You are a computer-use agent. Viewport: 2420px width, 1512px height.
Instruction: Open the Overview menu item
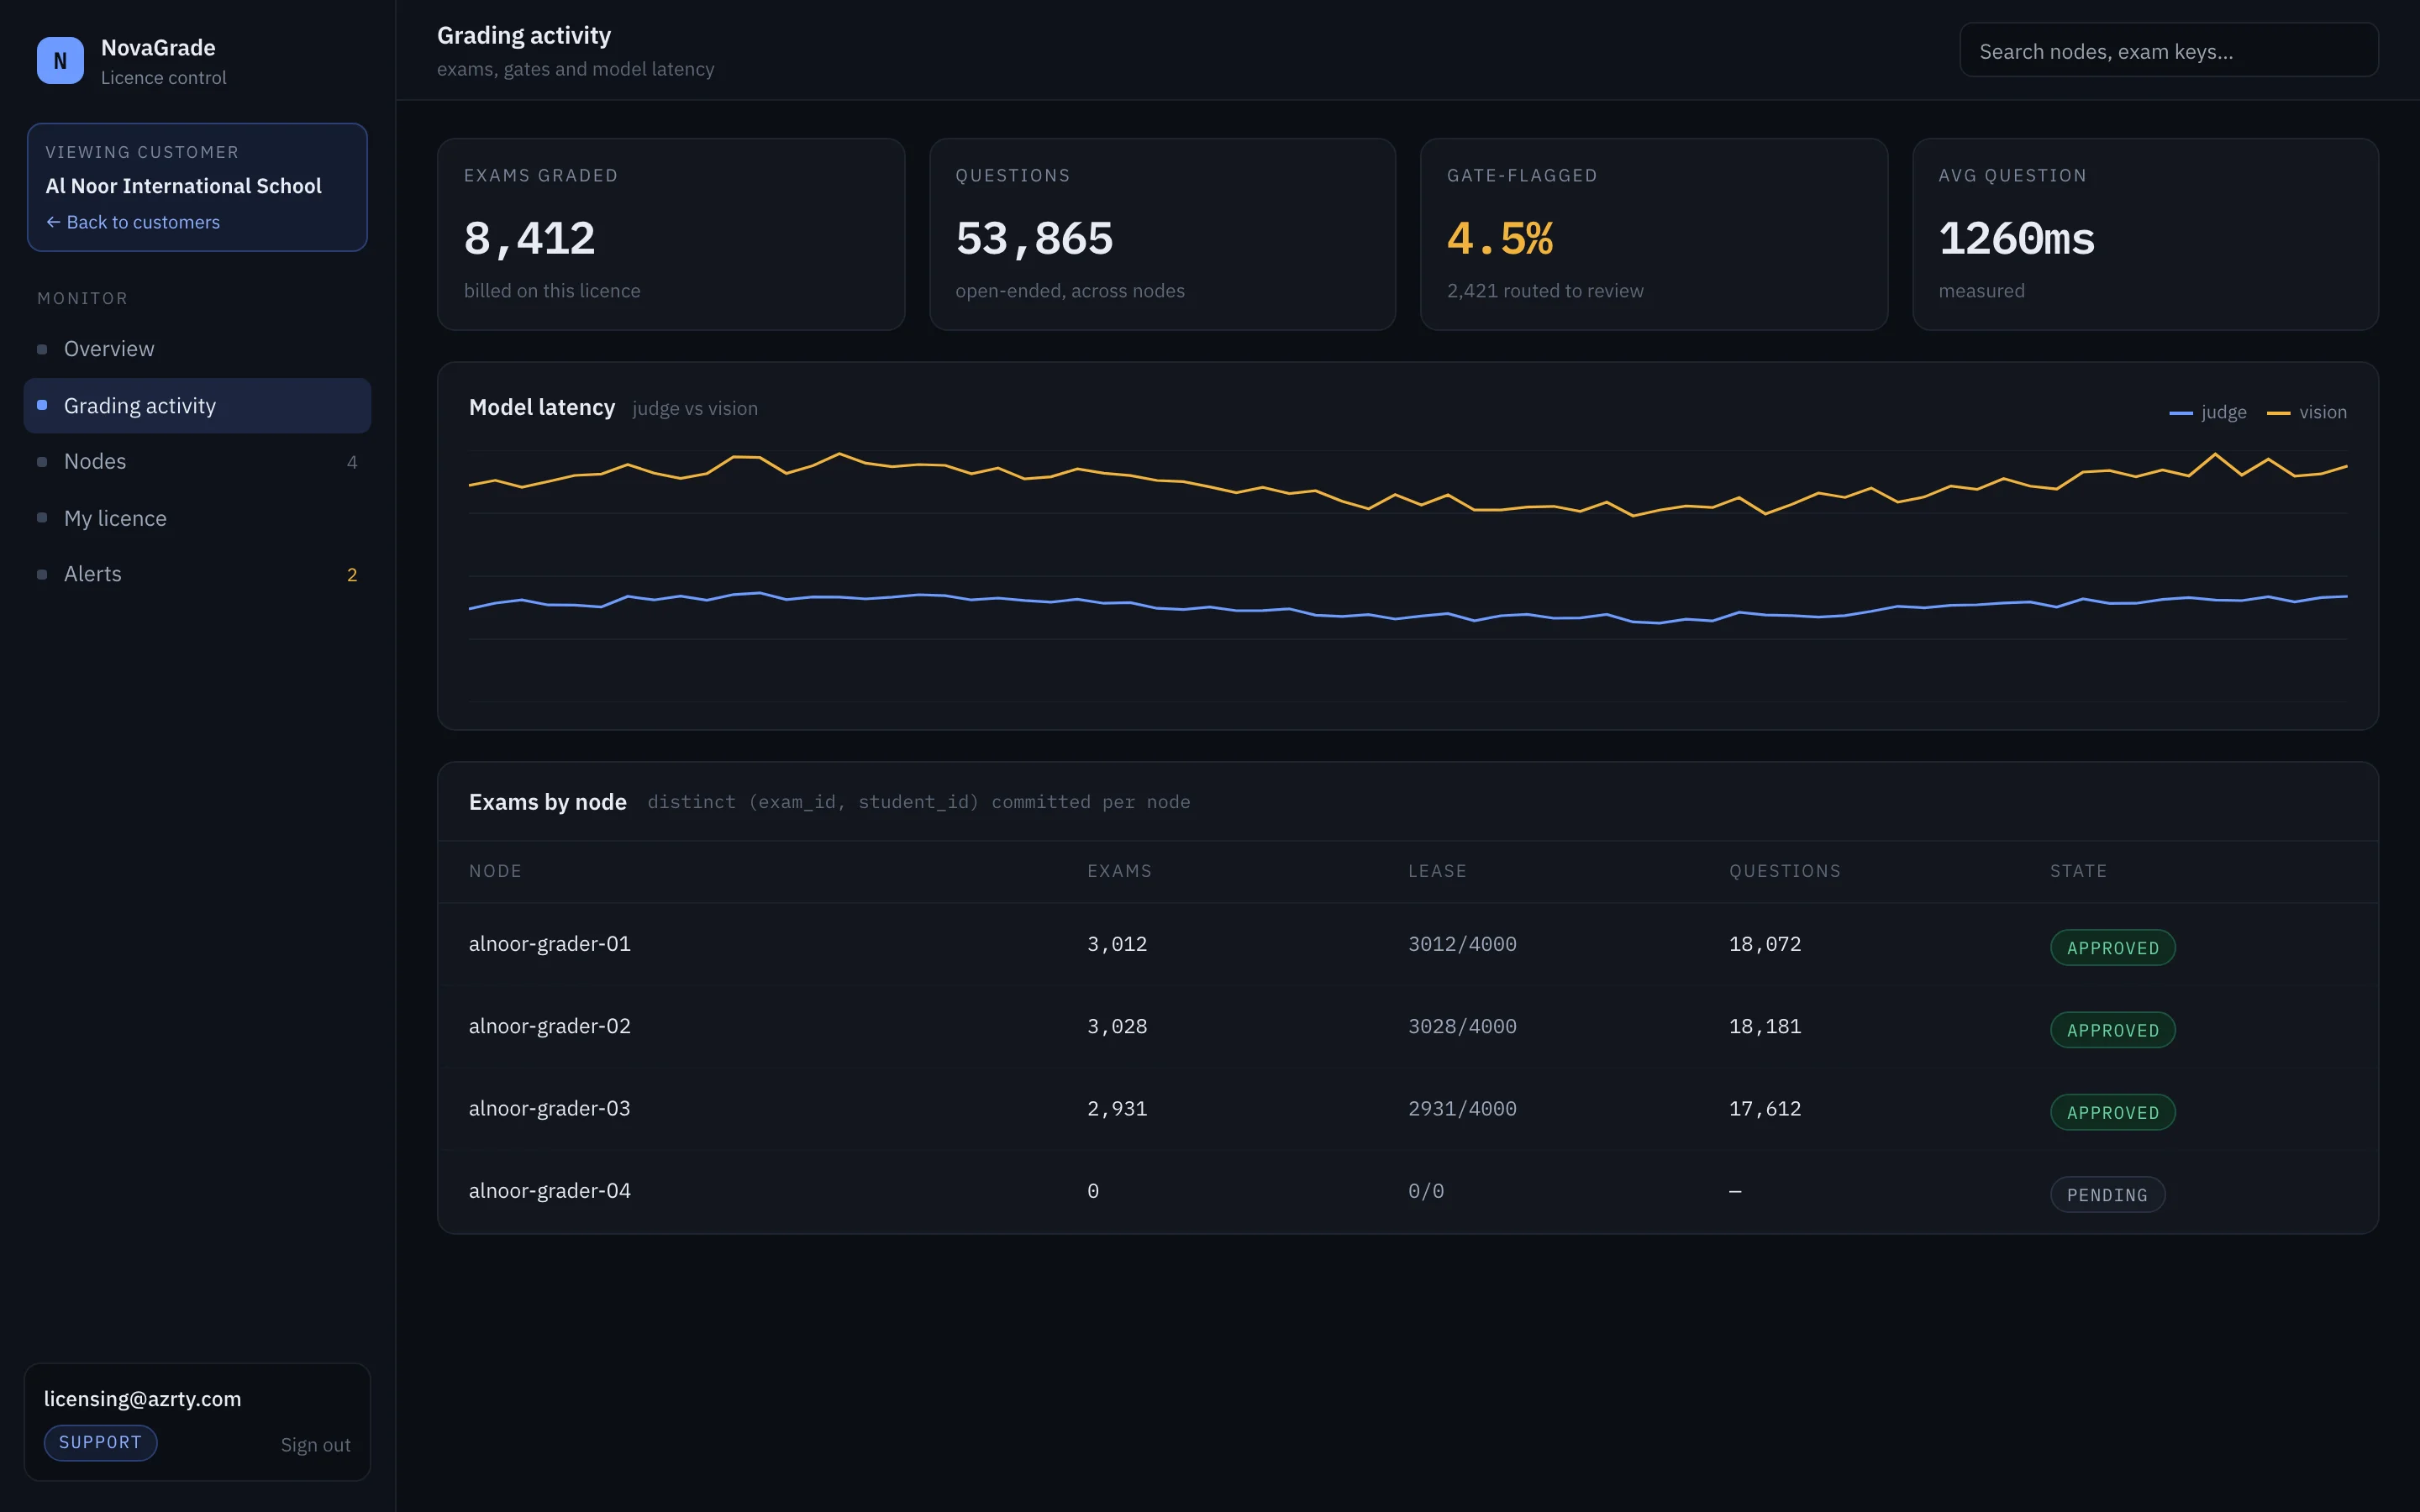pos(197,349)
